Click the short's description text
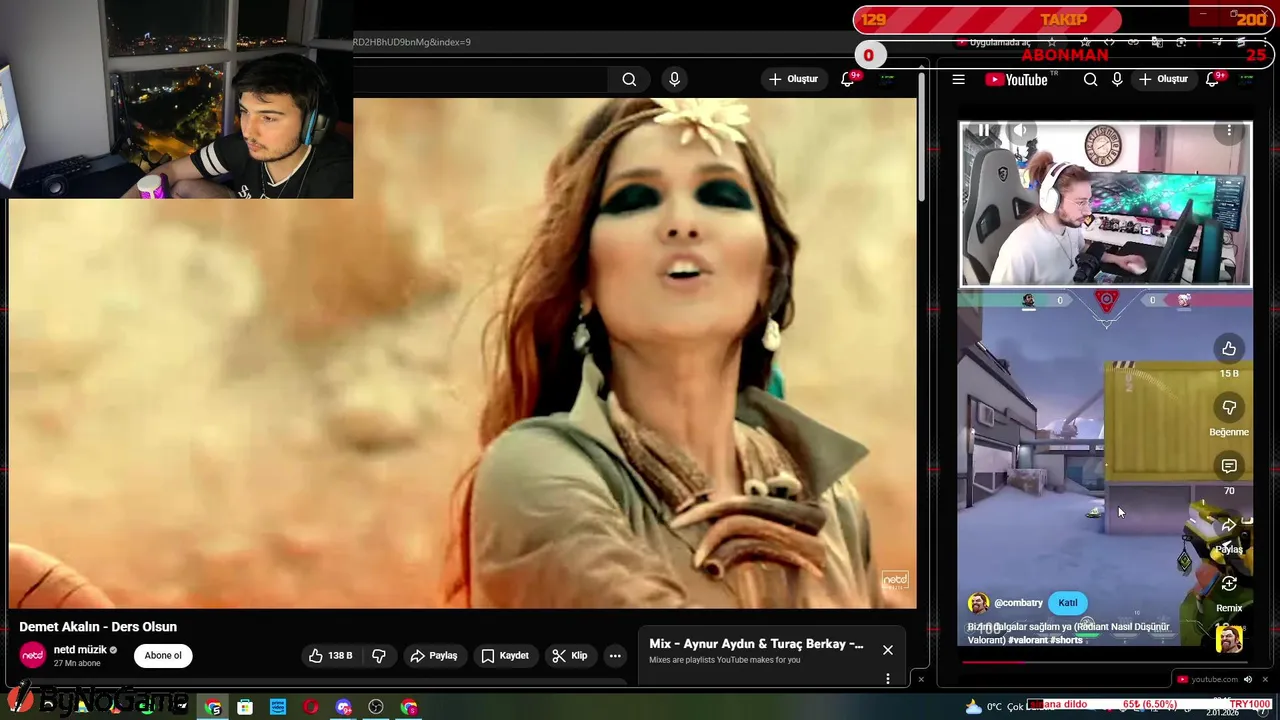1280x720 pixels. [1068, 633]
